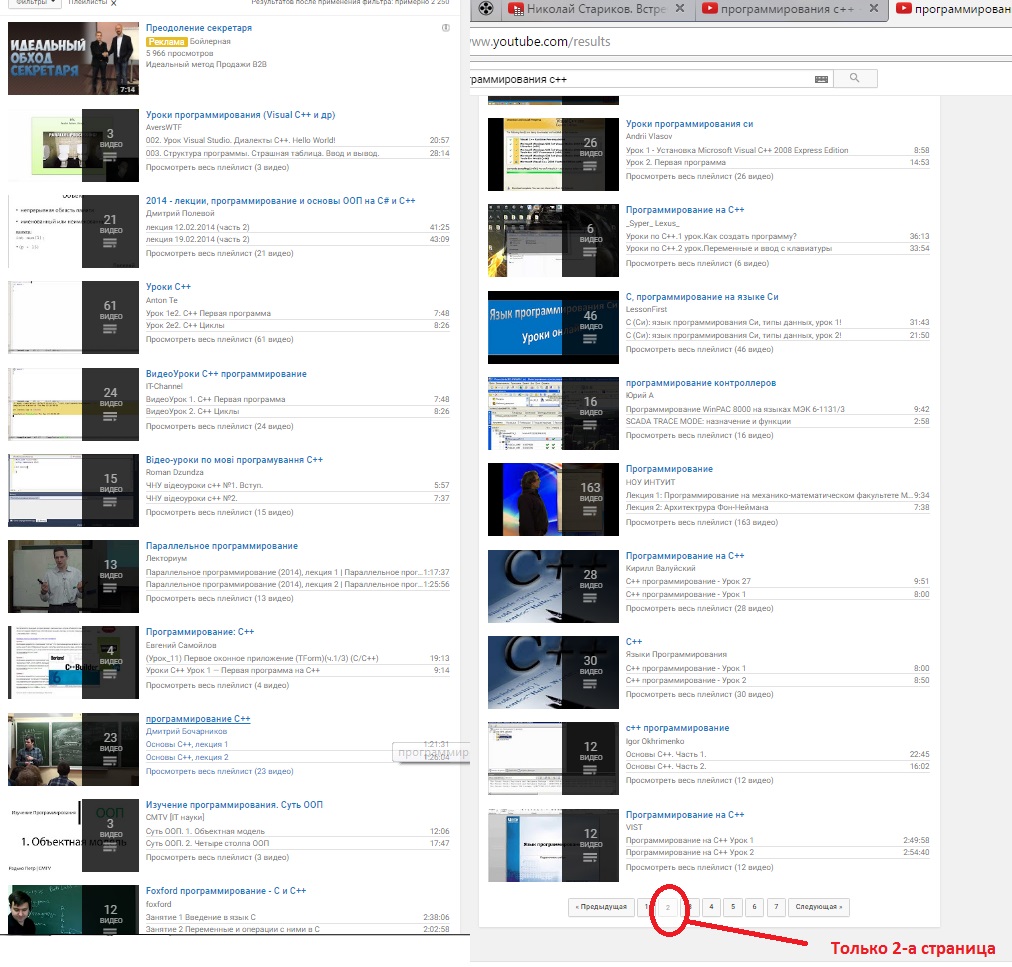Open the on-screen keyboard icon in the search box
Viewport: 1012px width, 967px height.
[x=821, y=79]
